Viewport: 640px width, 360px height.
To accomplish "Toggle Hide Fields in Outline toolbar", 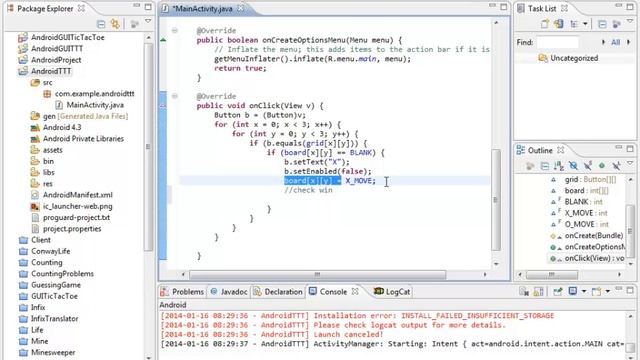I will [x=573, y=166].
